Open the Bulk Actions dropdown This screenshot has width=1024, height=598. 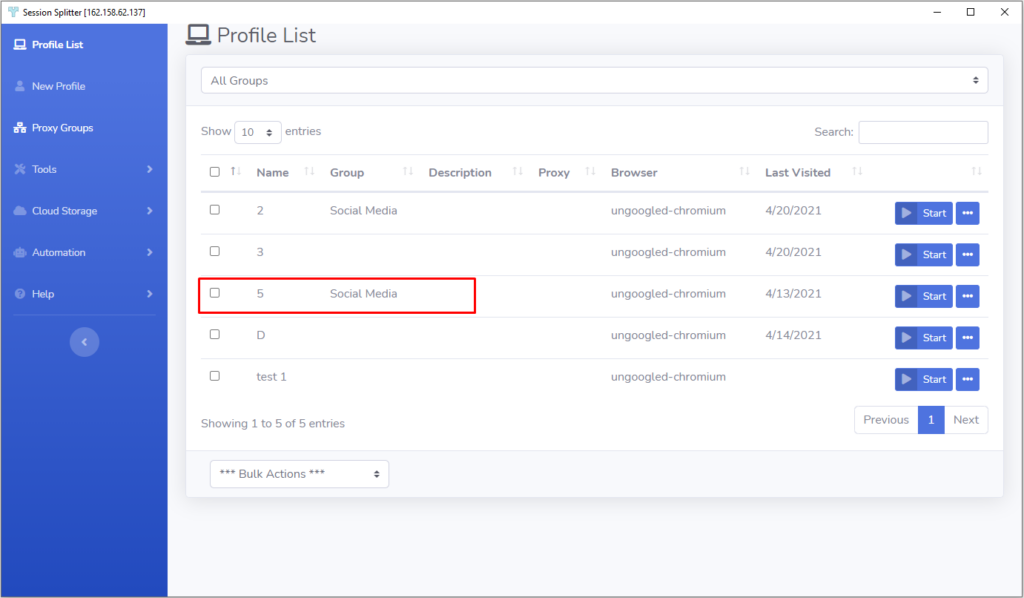(299, 474)
